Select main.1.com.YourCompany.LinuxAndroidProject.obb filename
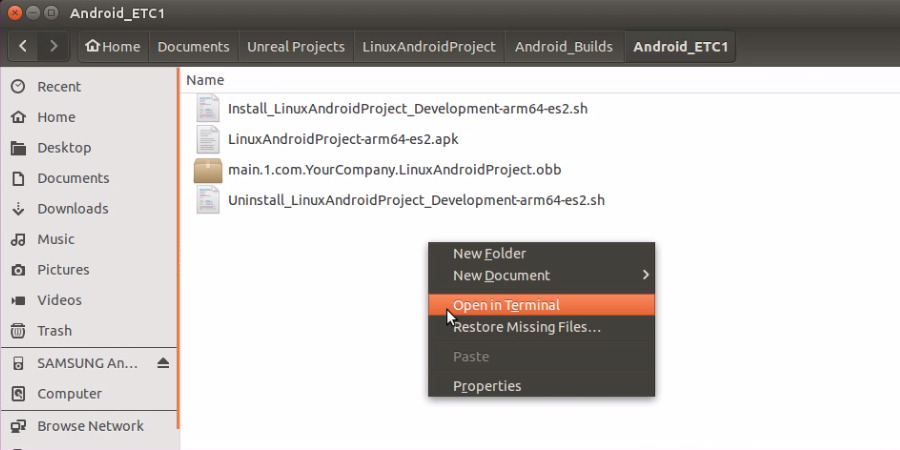Image resolution: width=900 pixels, height=450 pixels. (394, 170)
